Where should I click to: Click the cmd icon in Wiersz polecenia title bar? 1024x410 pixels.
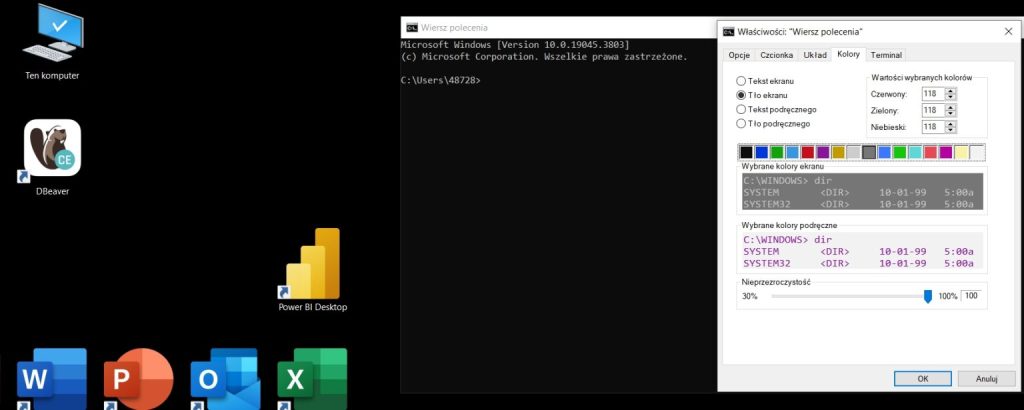pos(411,28)
